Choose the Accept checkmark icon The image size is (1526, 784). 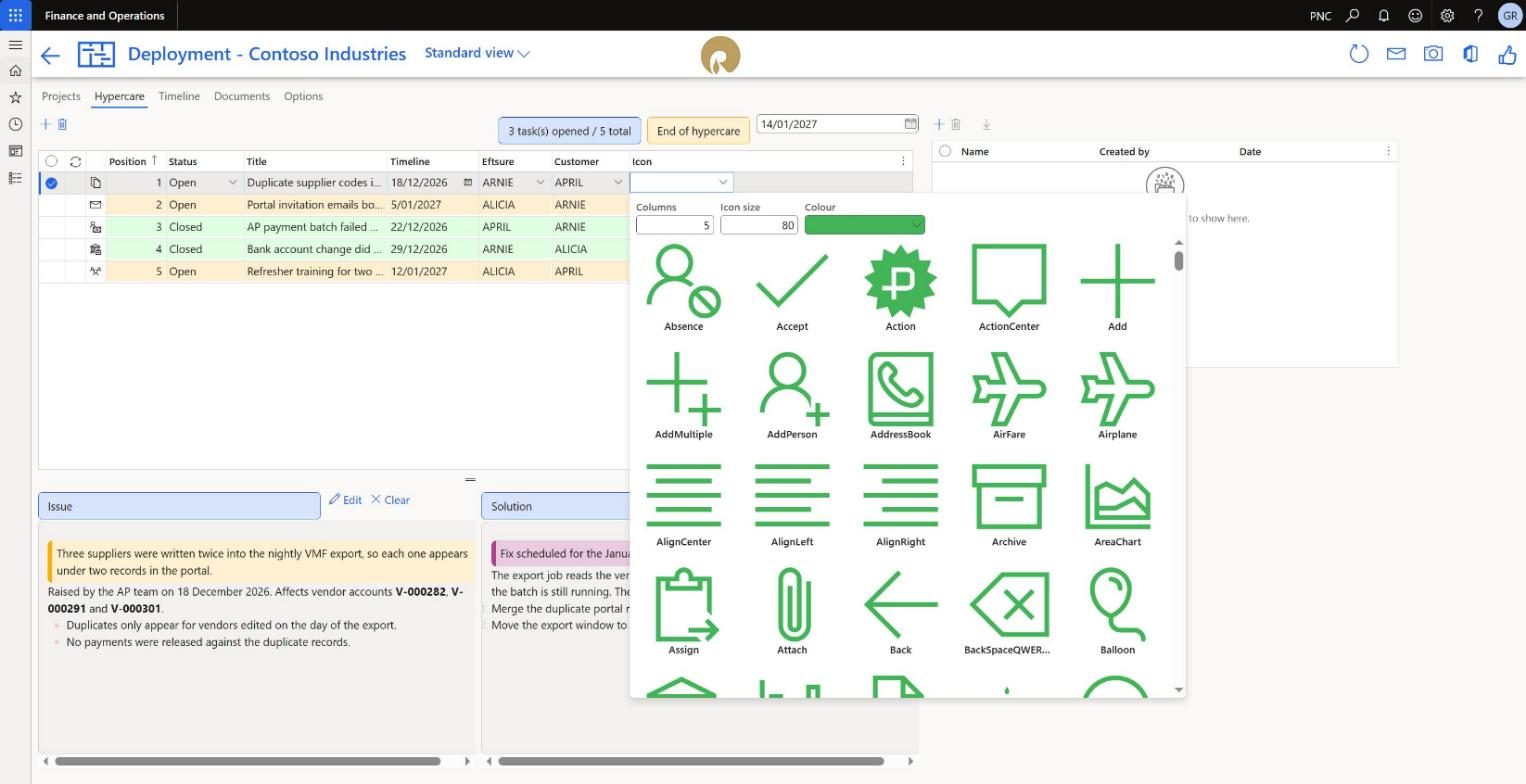792,288
